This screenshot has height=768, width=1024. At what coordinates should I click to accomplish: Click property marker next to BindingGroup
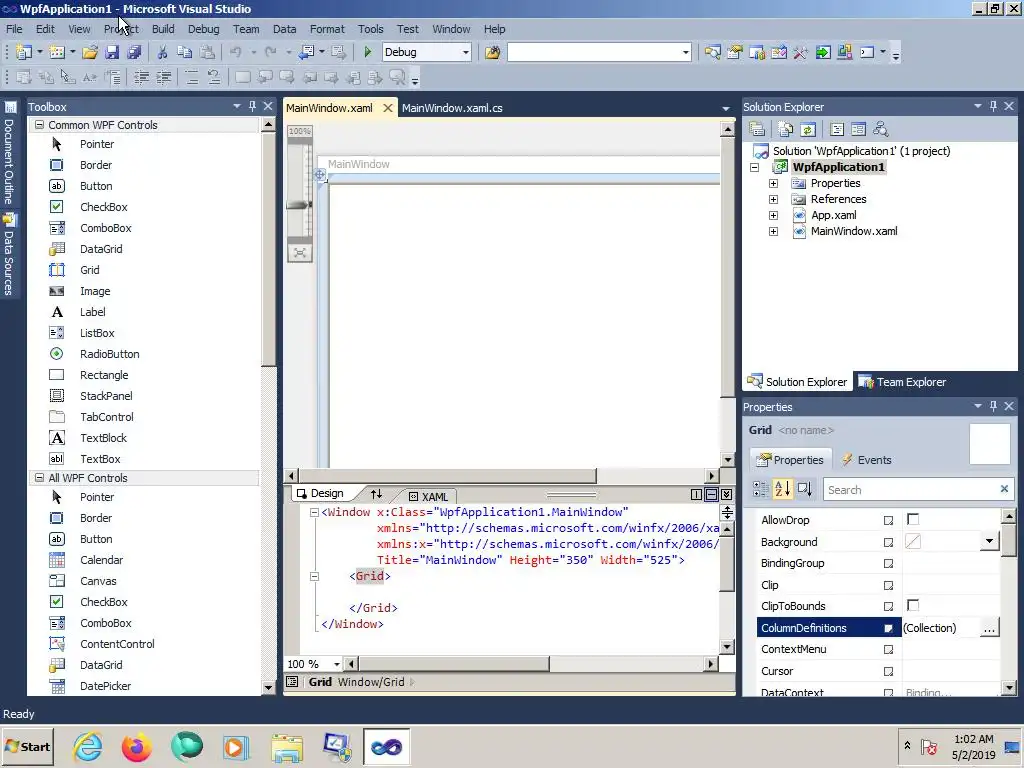[x=888, y=564]
